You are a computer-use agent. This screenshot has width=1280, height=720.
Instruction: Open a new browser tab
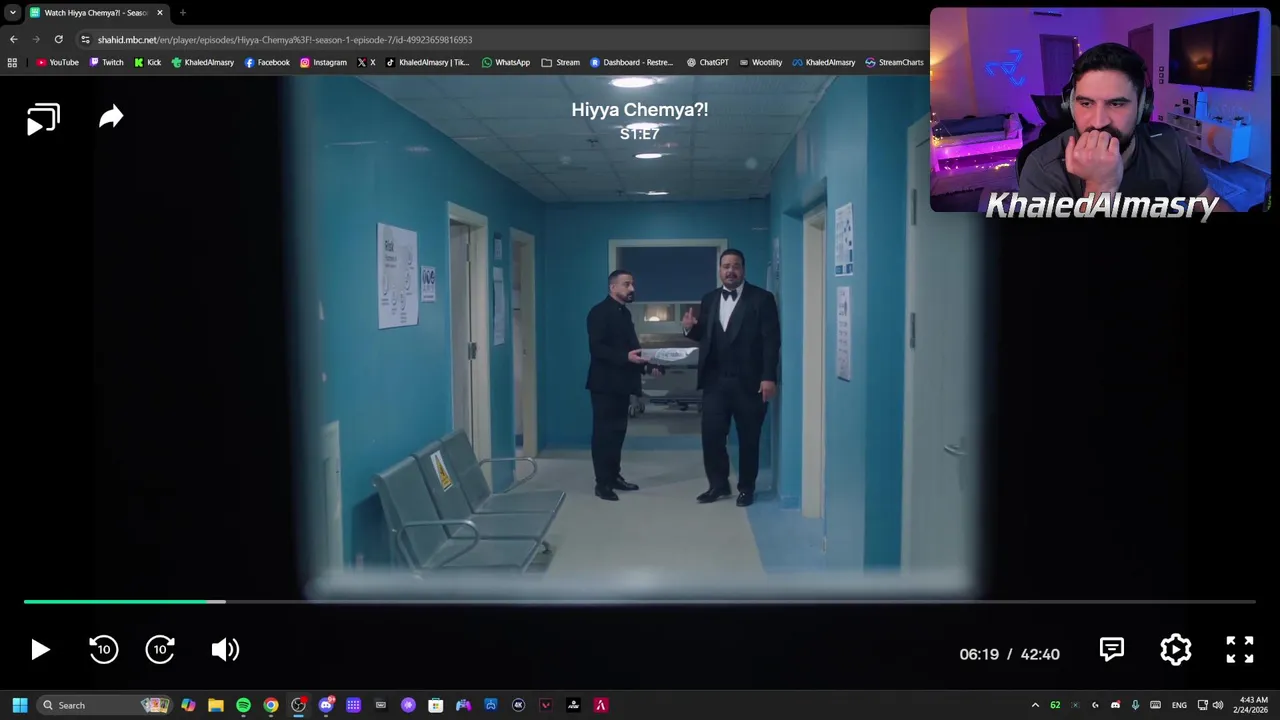pos(183,13)
